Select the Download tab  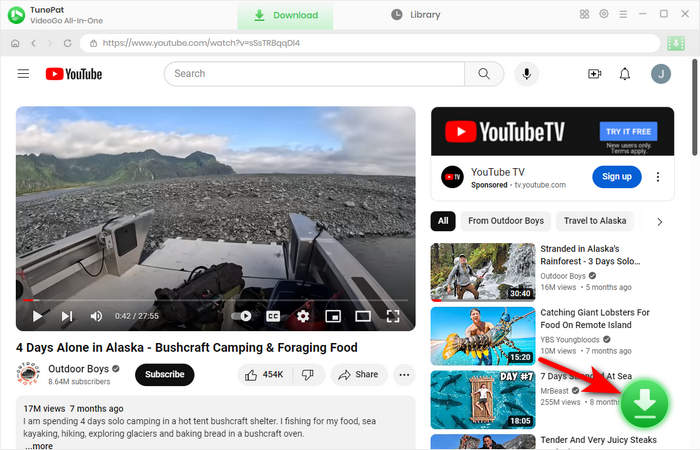(286, 15)
